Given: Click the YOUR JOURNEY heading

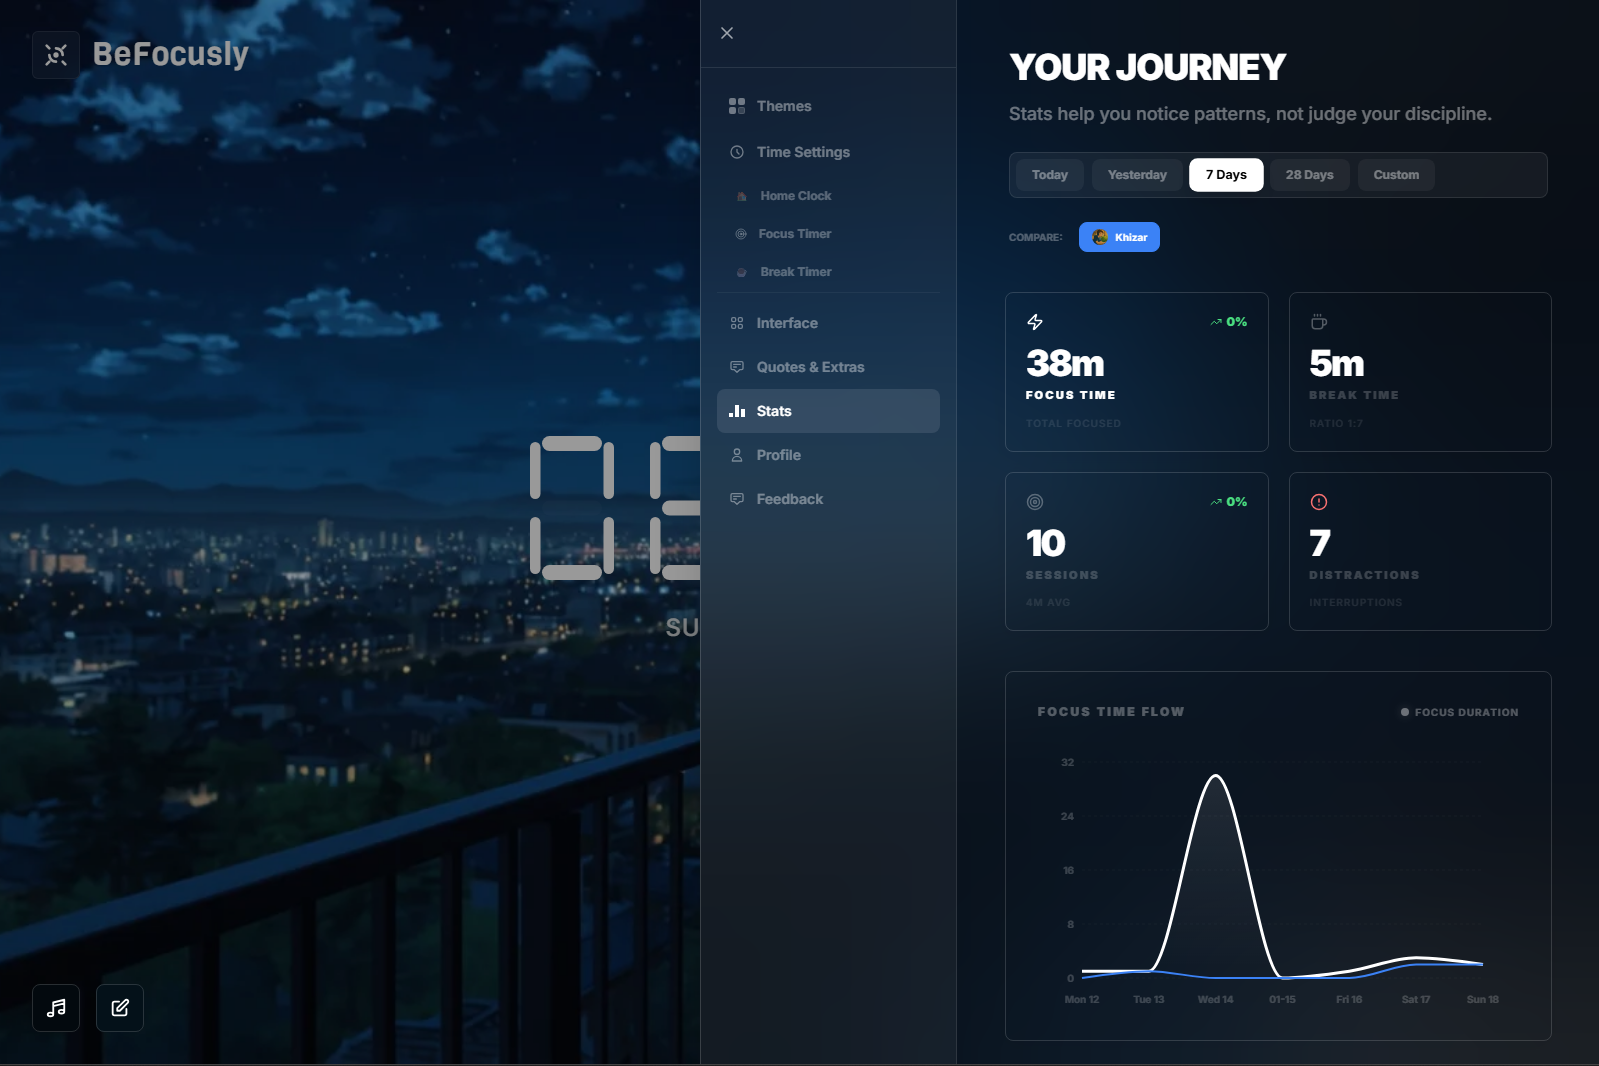Looking at the screenshot, I should pyautogui.click(x=1147, y=67).
